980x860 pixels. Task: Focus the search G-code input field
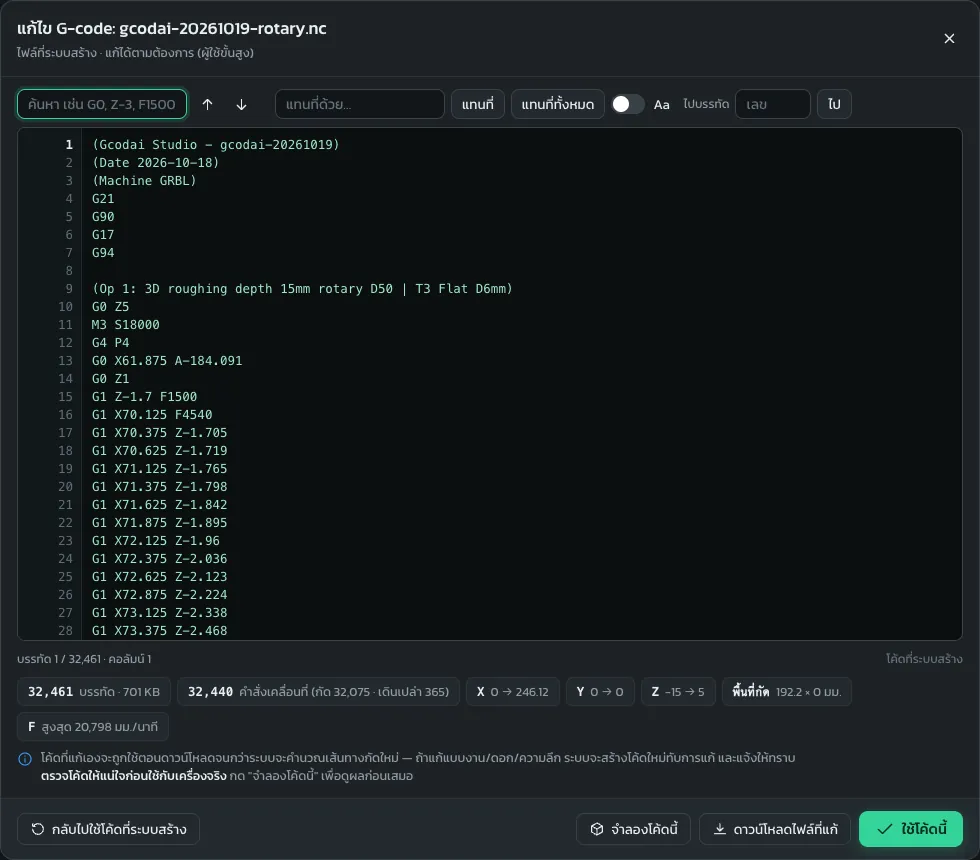pos(102,104)
